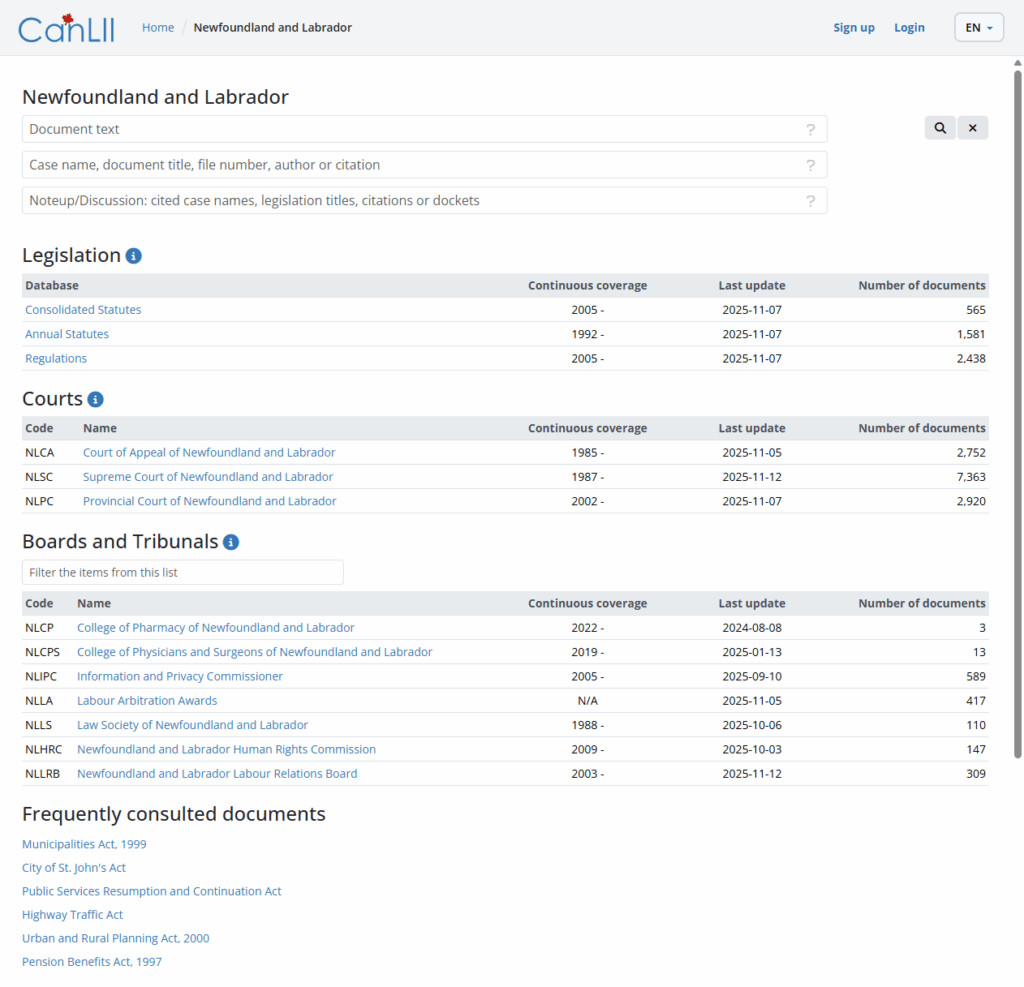The width and height of the screenshot is (1024, 987).
Task: Clear search with the X button
Action: [x=973, y=128]
